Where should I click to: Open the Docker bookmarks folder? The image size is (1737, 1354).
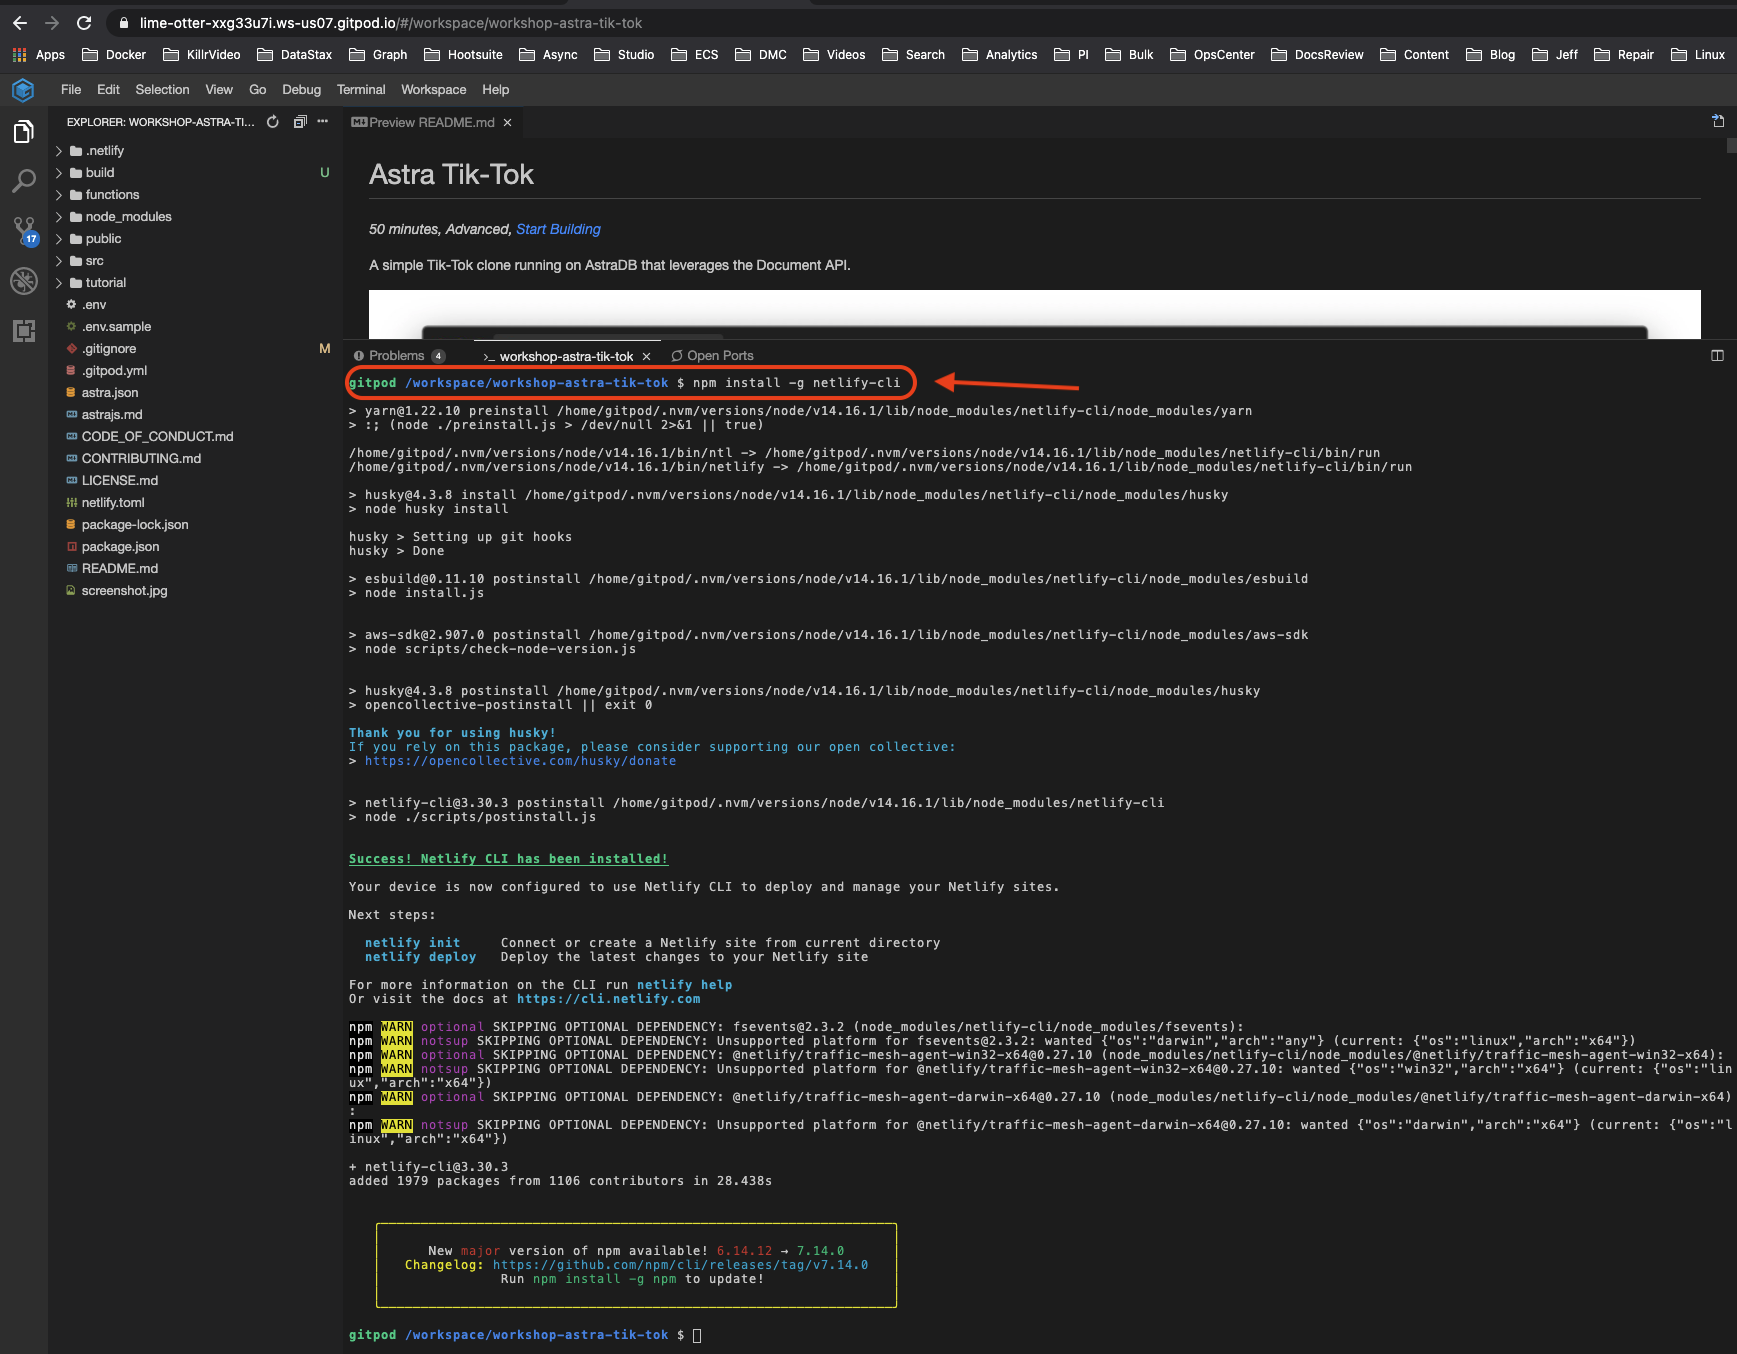(x=114, y=55)
